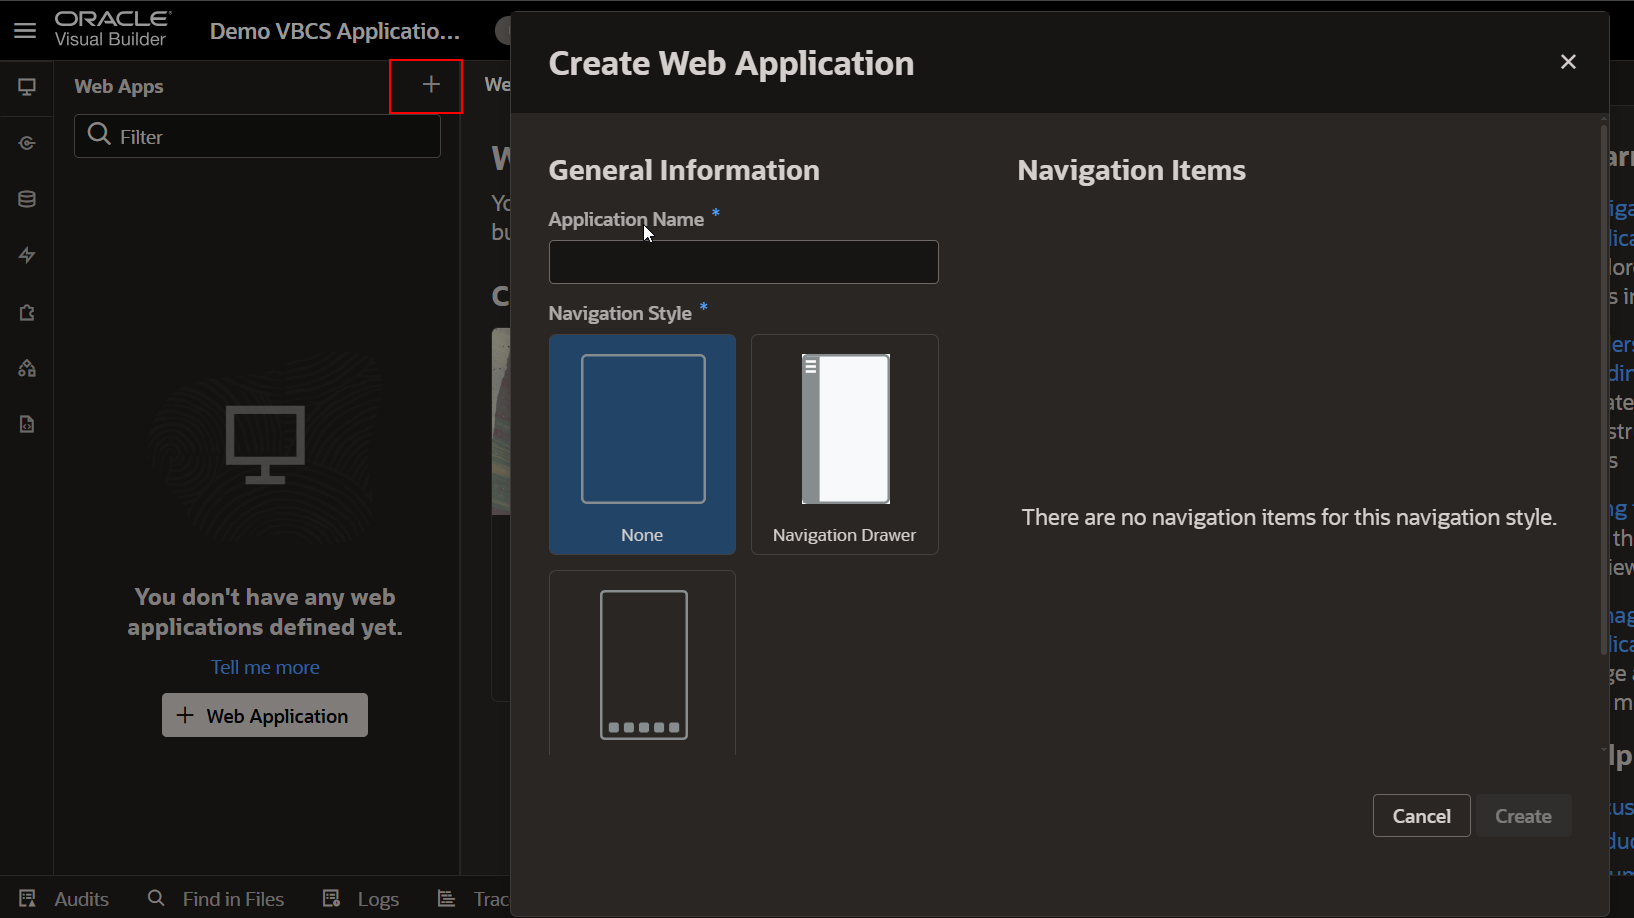Click the Cancel button
Image resolution: width=1634 pixels, height=918 pixels.
(x=1421, y=816)
